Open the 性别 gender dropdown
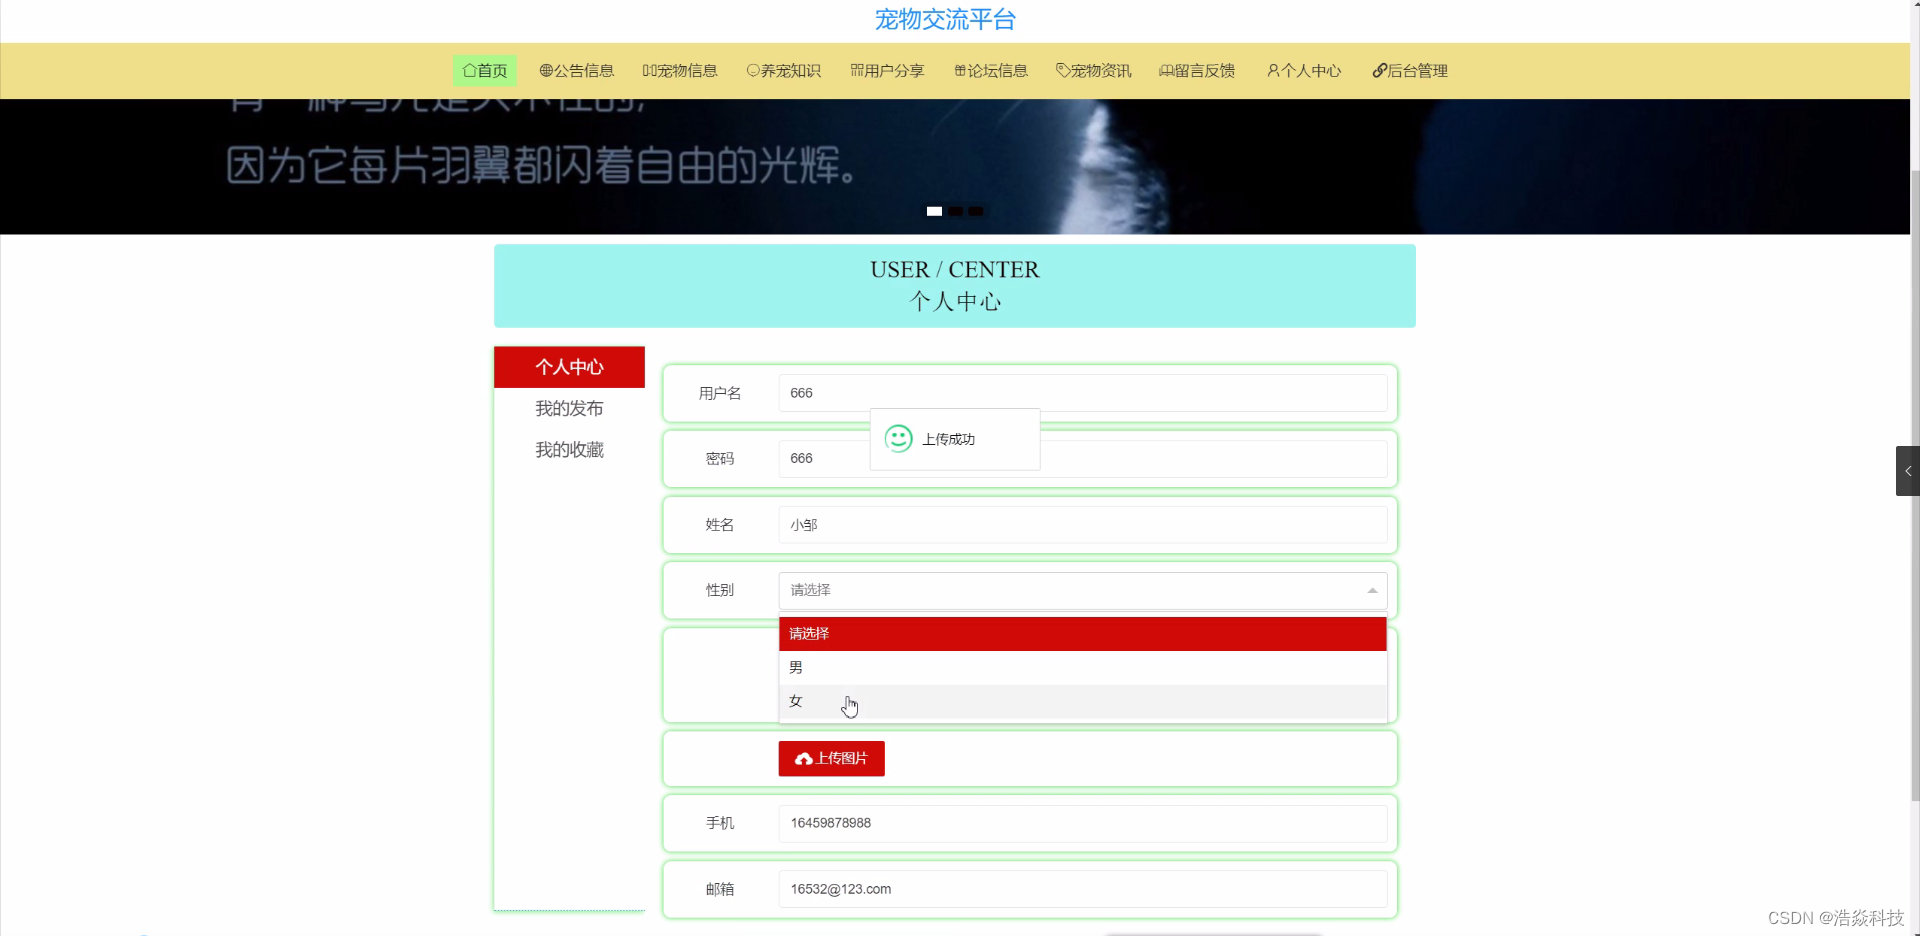The width and height of the screenshot is (1920, 936). coord(1082,590)
